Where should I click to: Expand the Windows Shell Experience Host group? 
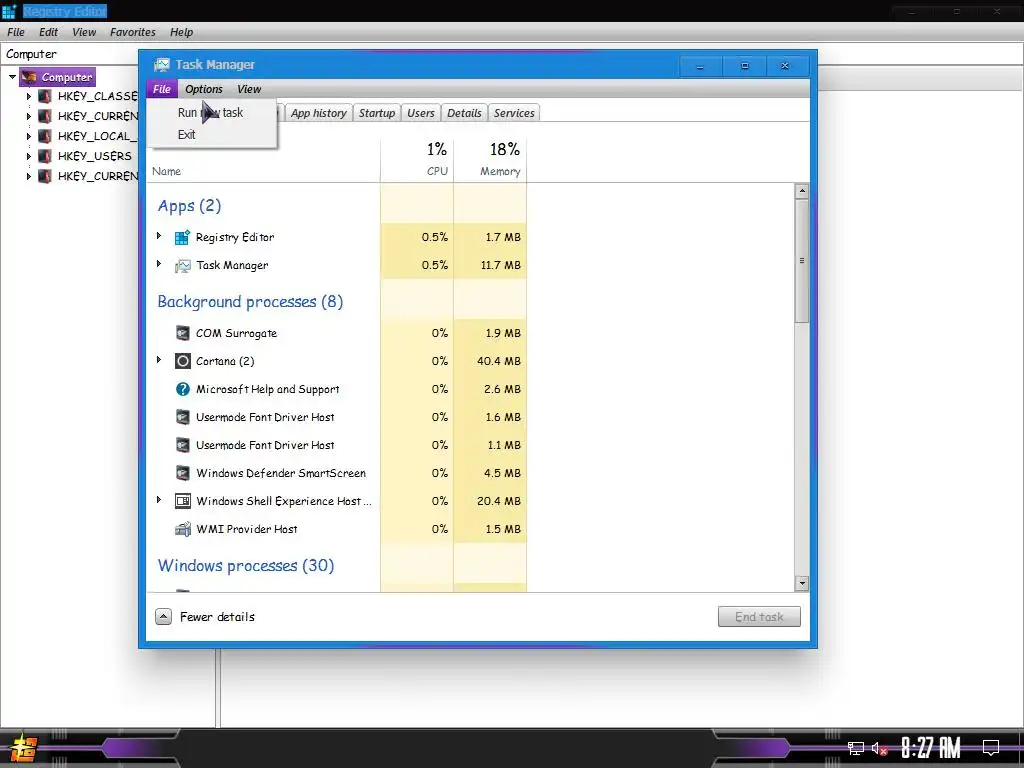coord(159,500)
